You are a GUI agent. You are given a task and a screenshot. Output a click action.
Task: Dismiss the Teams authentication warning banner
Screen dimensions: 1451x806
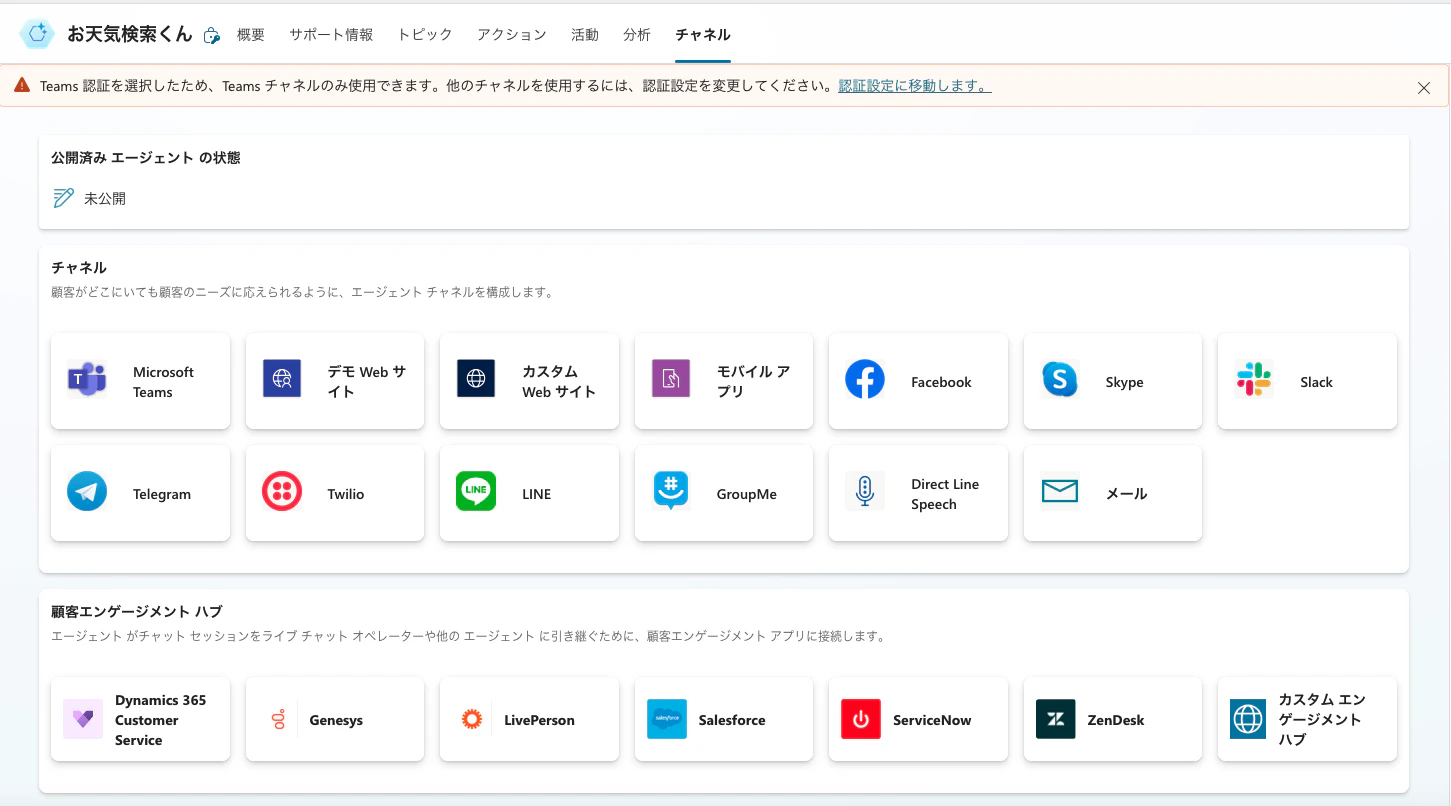pyautogui.click(x=1423, y=87)
